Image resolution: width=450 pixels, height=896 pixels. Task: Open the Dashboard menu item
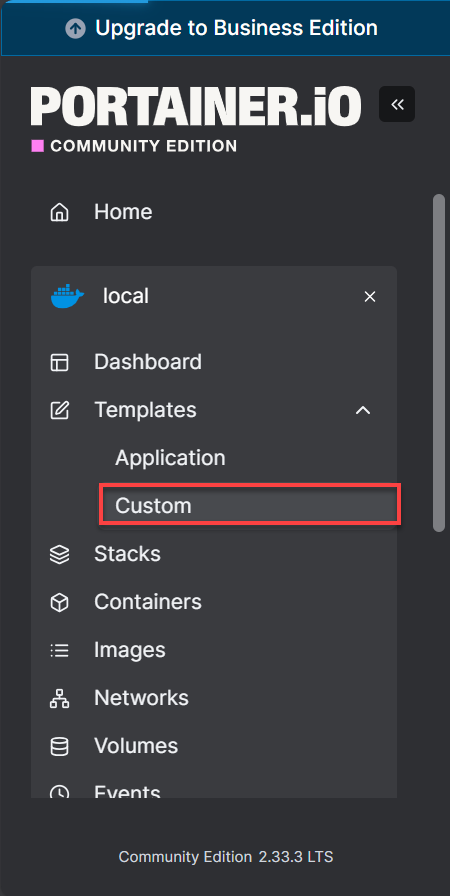148,362
